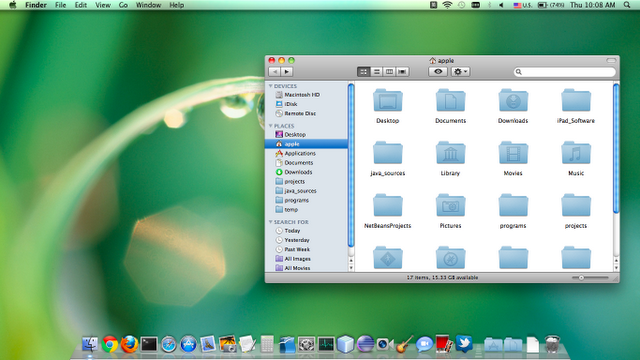Viewport: 640px width, 360px height.
Task: Select the iPad_Software folder icon
Action: [576, 100]
